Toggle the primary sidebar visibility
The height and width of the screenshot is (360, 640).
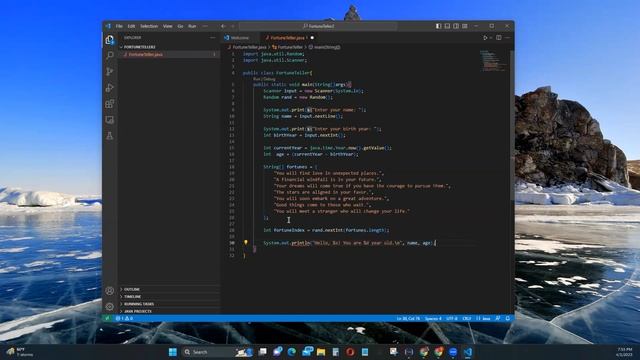pos(439,26)
